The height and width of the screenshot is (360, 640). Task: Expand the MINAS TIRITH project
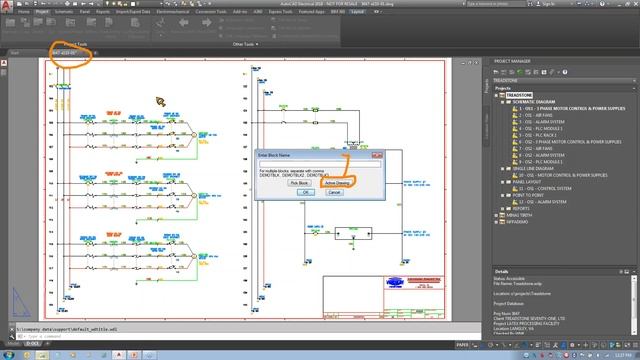tap(496, 215)
